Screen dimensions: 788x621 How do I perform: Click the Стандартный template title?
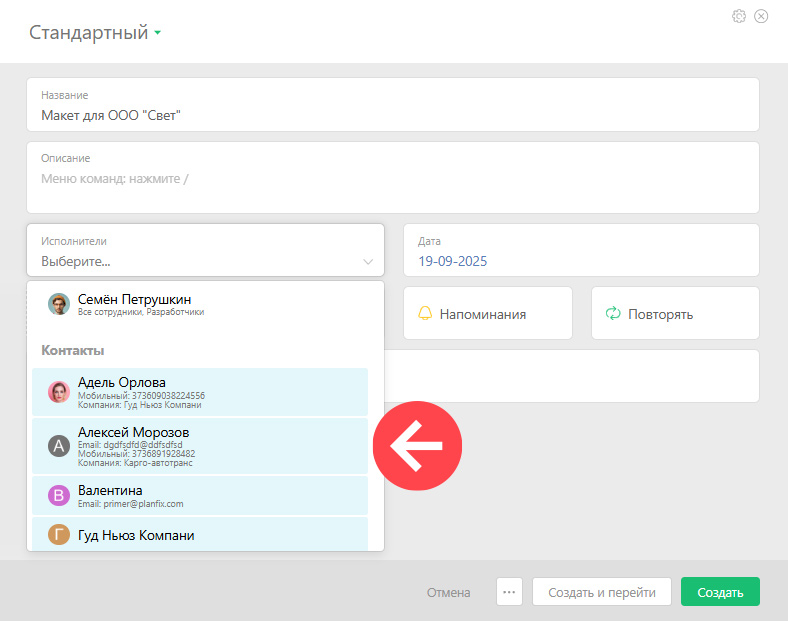click(x=88, y=33)
